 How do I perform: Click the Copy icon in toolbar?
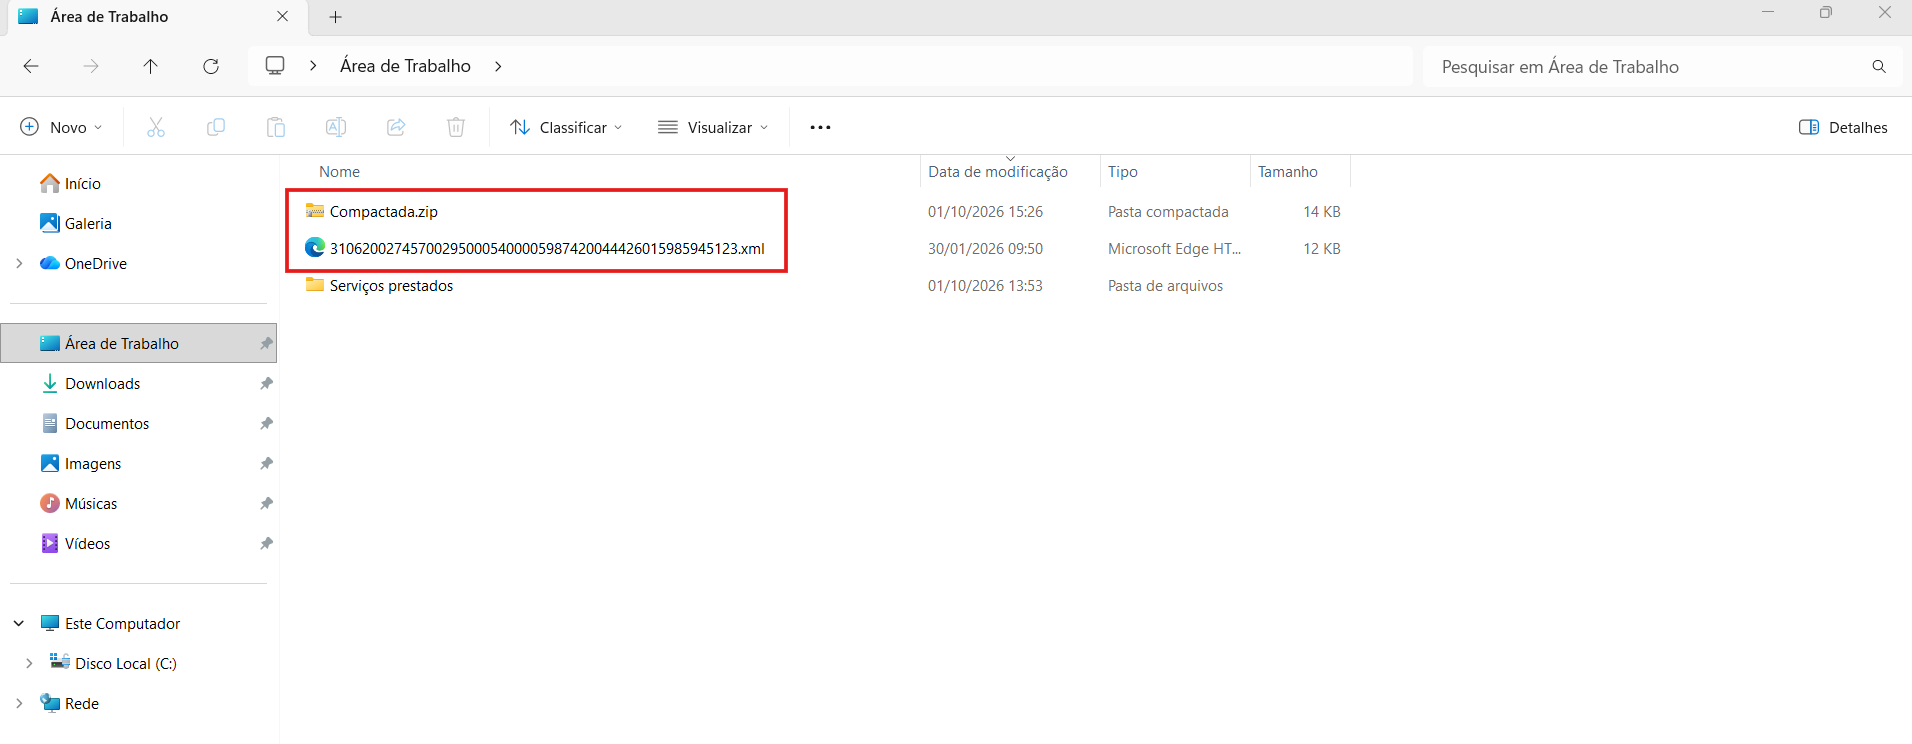tap(216, 127)
